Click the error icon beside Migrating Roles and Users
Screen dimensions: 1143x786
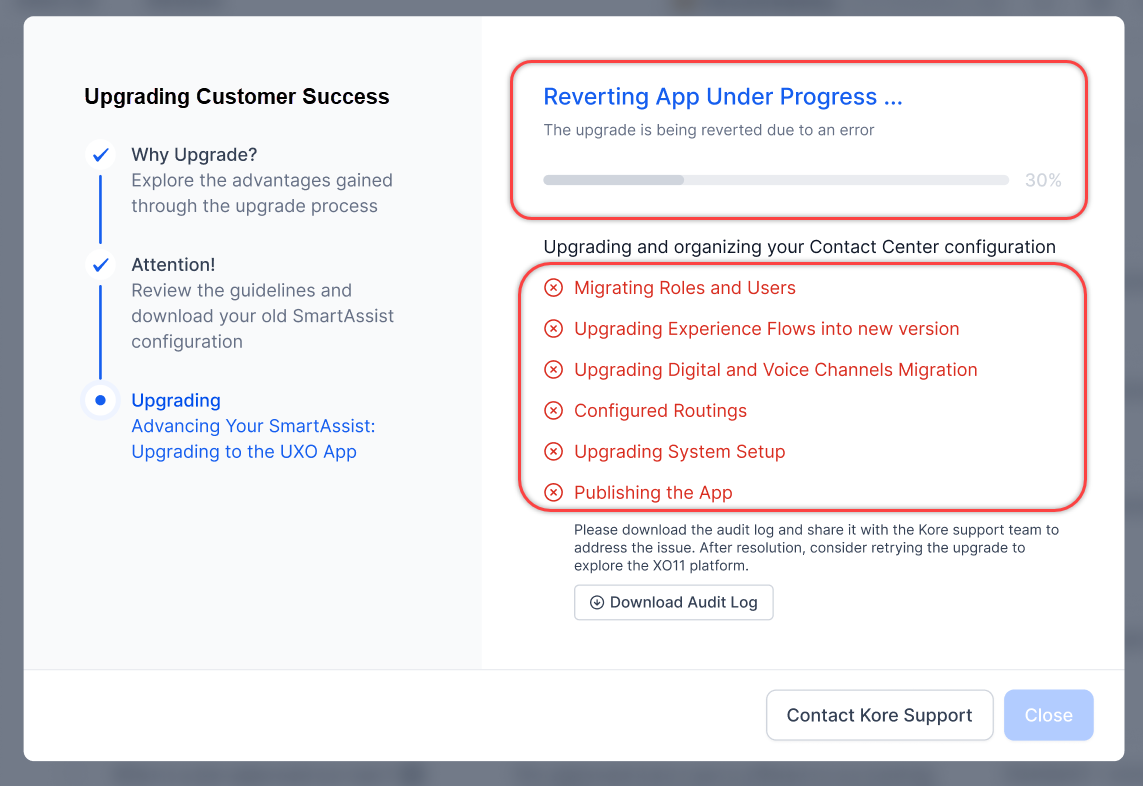553,288
